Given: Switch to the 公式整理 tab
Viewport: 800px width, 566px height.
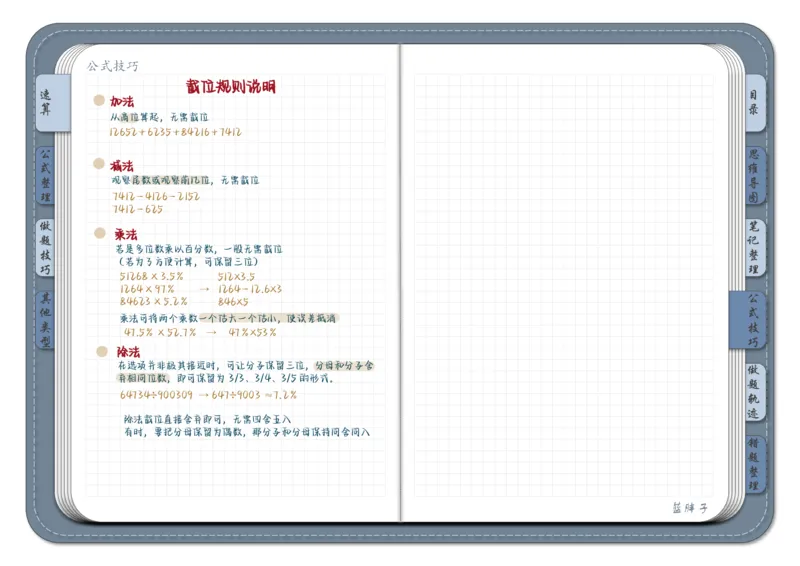Looking at the screenshot, I should point(45,175).
